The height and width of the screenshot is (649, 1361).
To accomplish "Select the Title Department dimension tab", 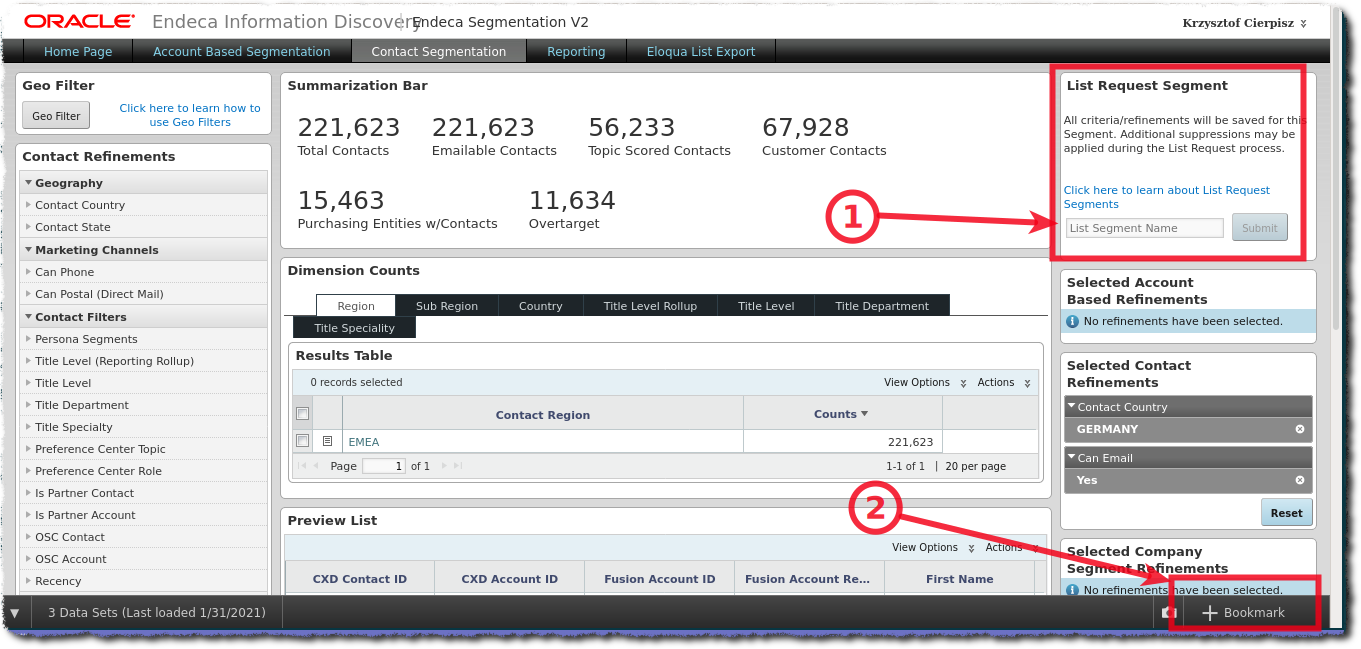I will tap(882, 306).
